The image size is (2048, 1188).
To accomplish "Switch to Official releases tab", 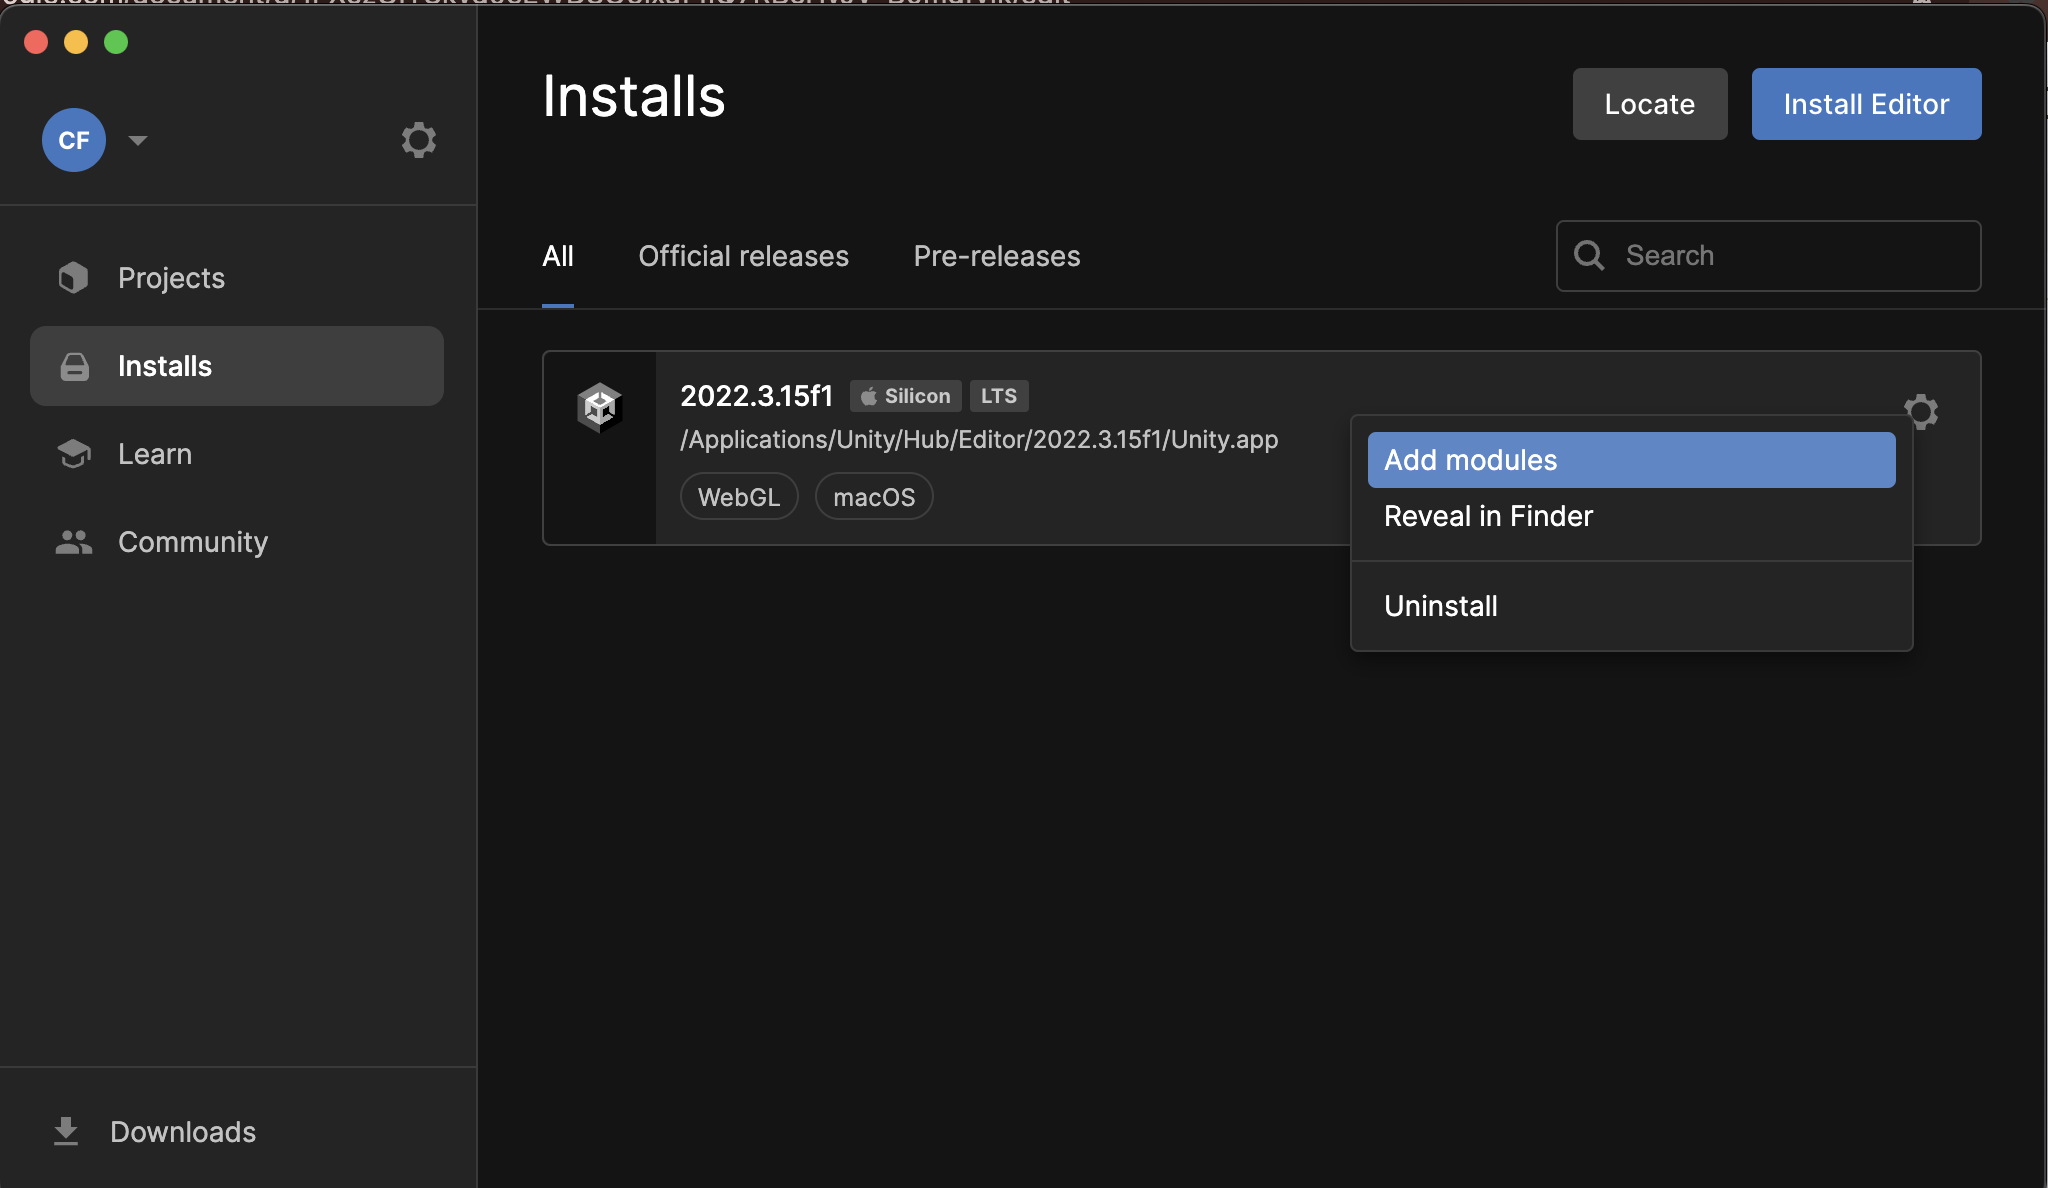I will click(x=743, y=256).
